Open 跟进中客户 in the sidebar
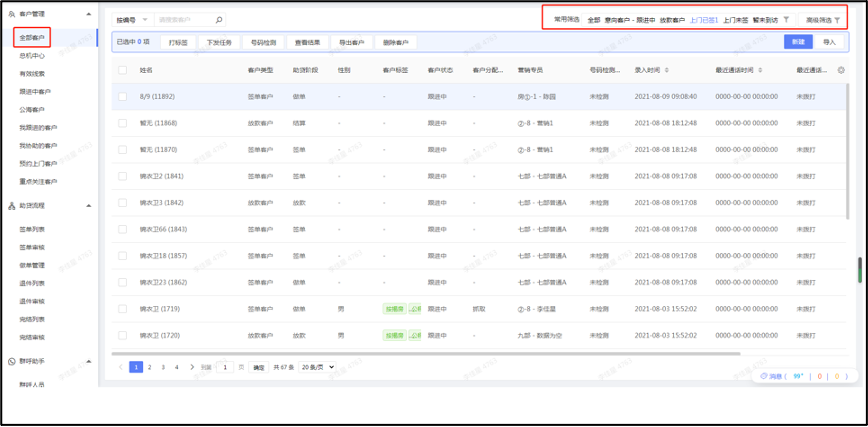 (35, 91)
